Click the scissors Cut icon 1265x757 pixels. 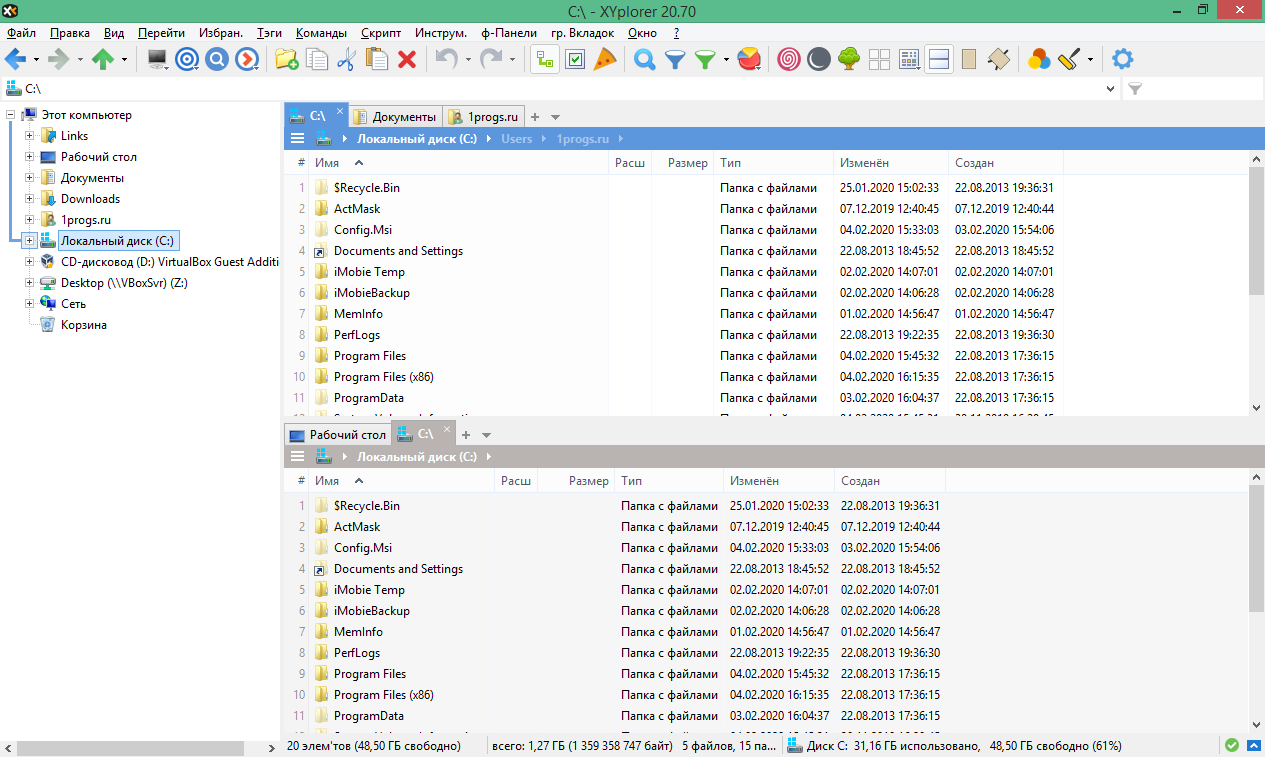coord(346,60)
